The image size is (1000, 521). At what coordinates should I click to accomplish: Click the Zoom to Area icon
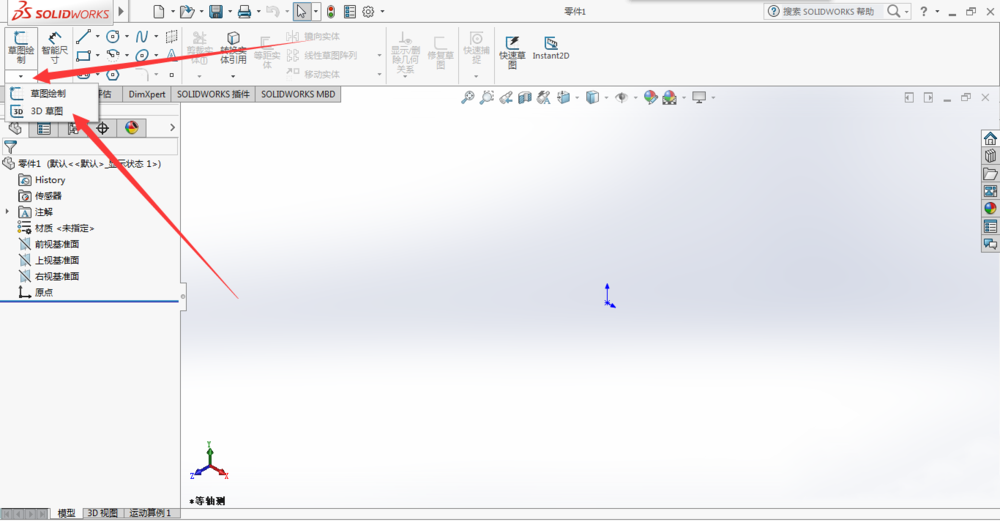pos(487,98)
